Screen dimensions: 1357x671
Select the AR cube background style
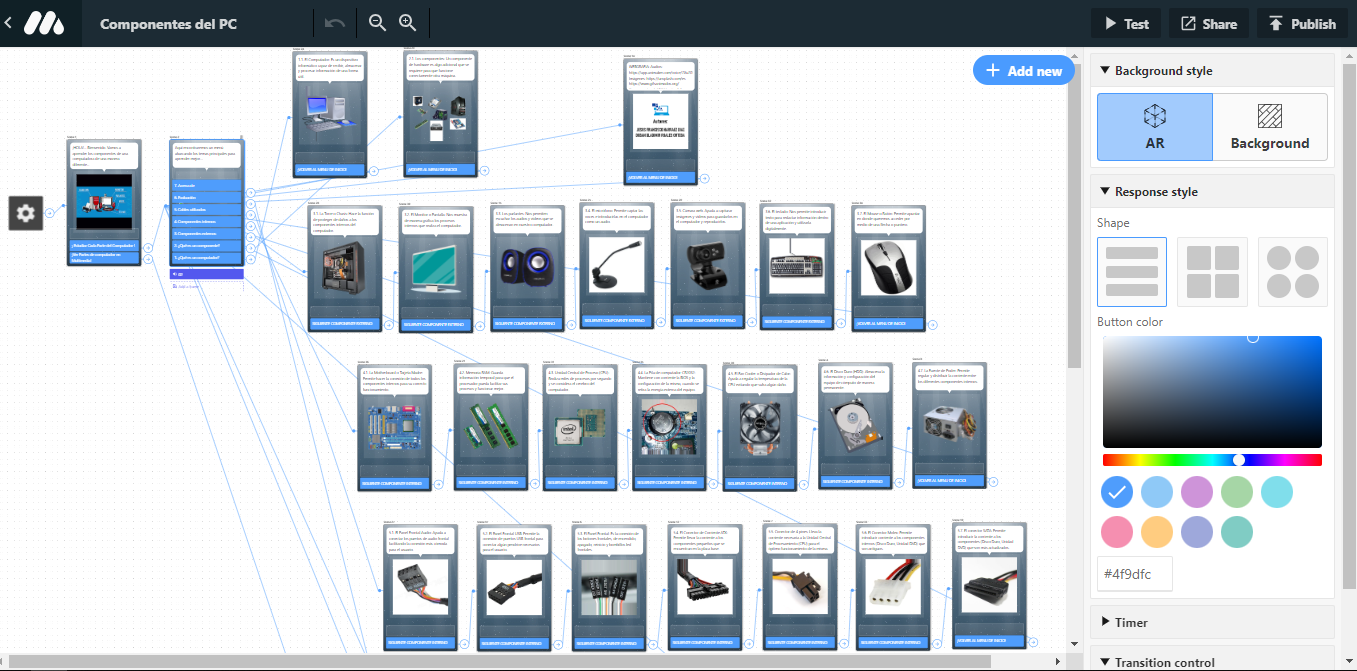tap(1154, 127)
